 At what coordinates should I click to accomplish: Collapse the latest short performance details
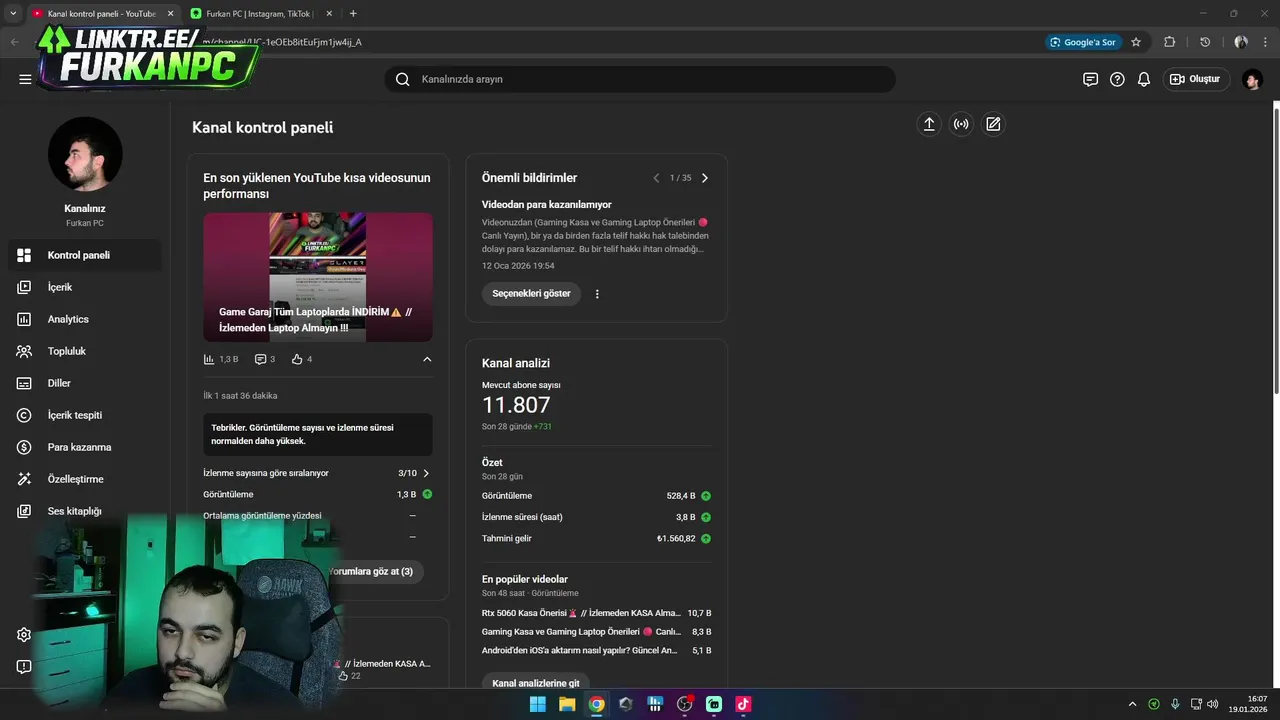[427, 359]
